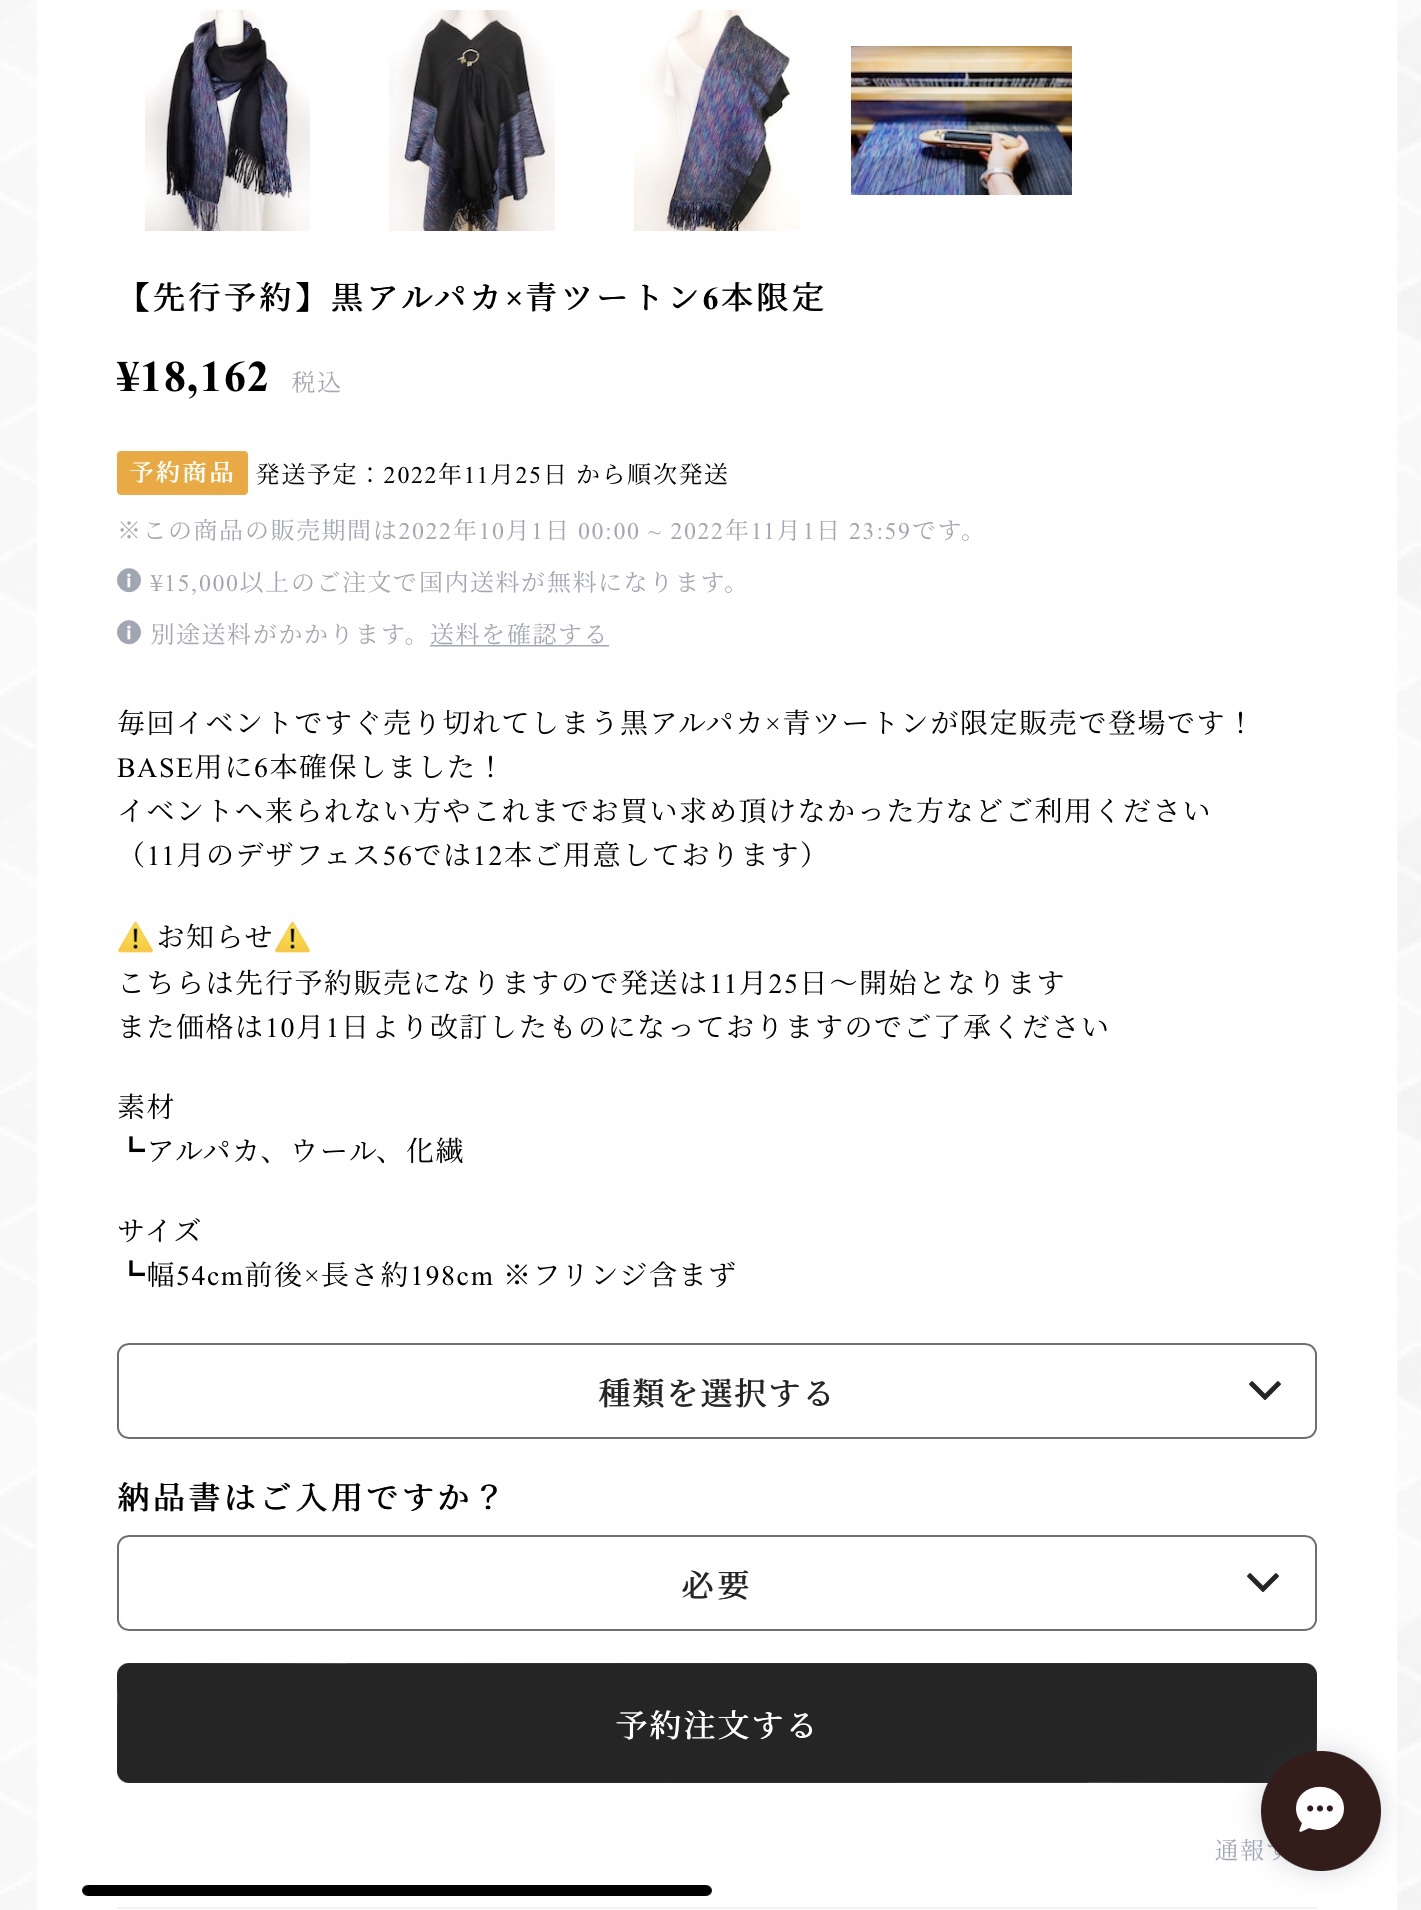Open the 送料を確認する link
The height and width of the screenshot is (1910, 1421).
[x=519, y=634]
